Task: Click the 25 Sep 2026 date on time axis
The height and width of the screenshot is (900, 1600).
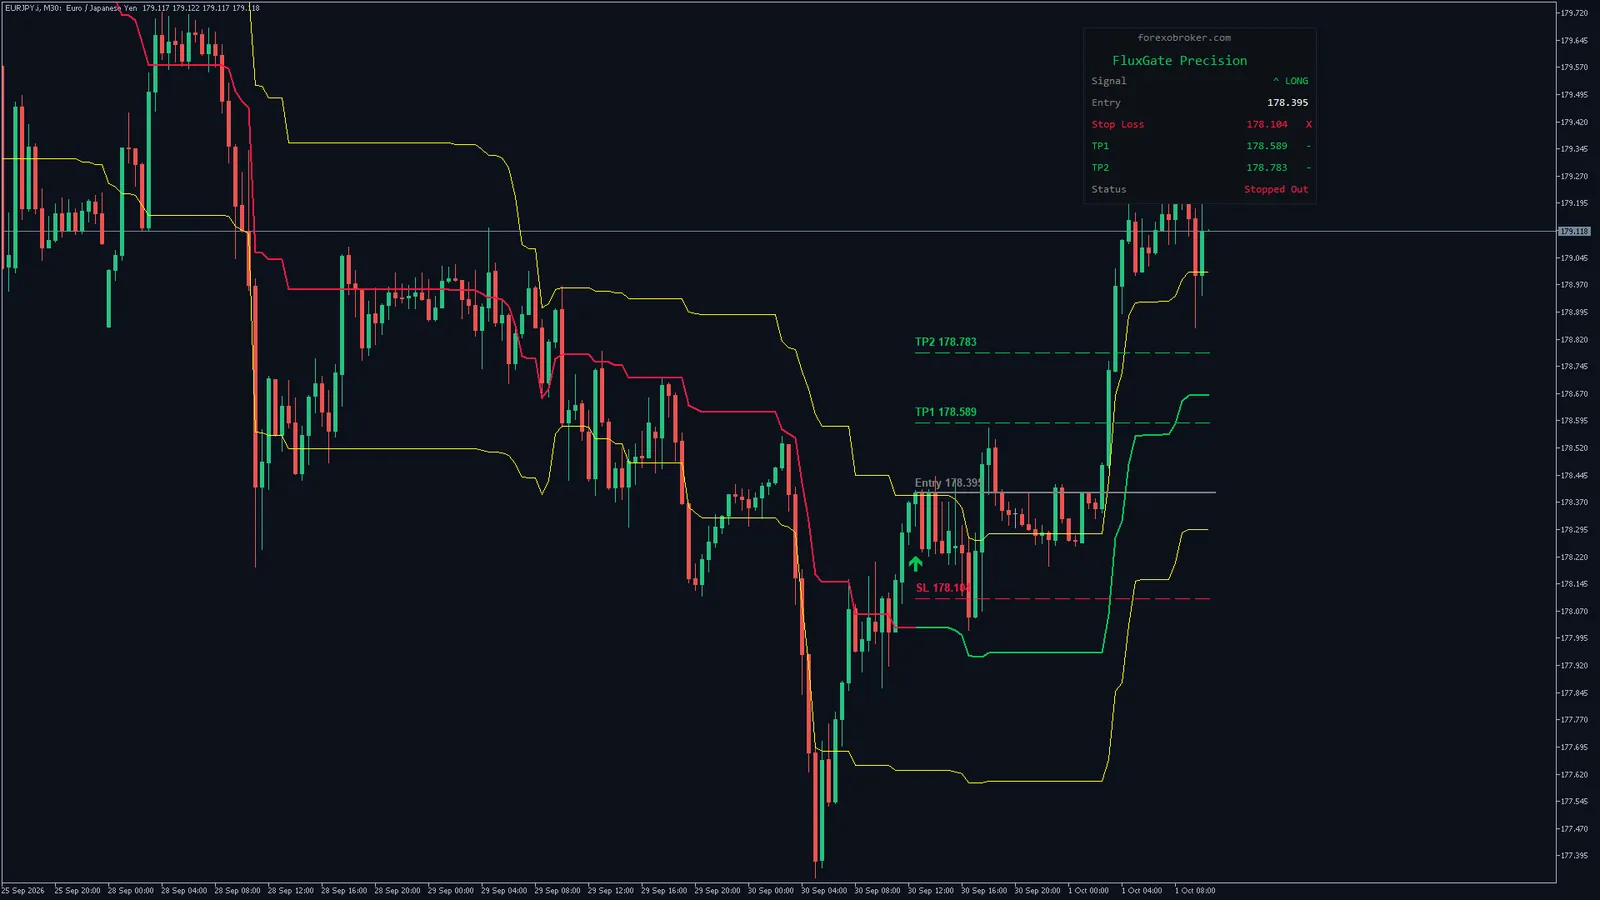Action: coord(23,890)
